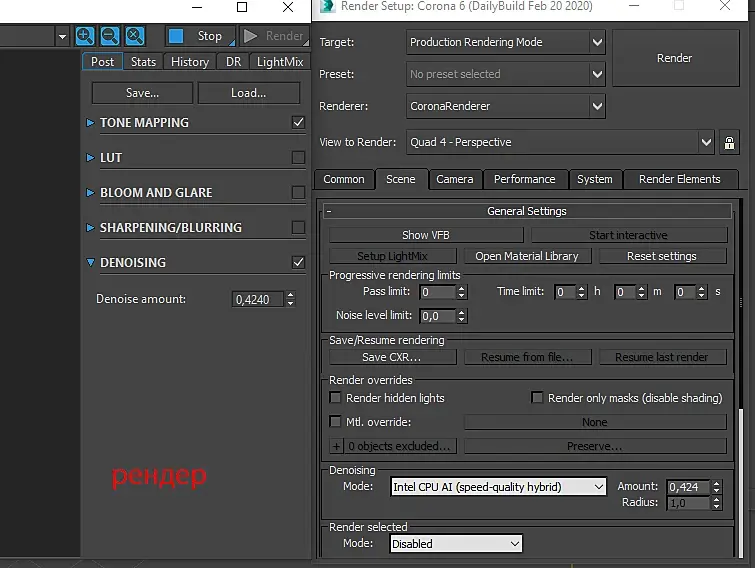755x568 pixels.
Task: Click the Reset settings button
Action: [662, 256]
